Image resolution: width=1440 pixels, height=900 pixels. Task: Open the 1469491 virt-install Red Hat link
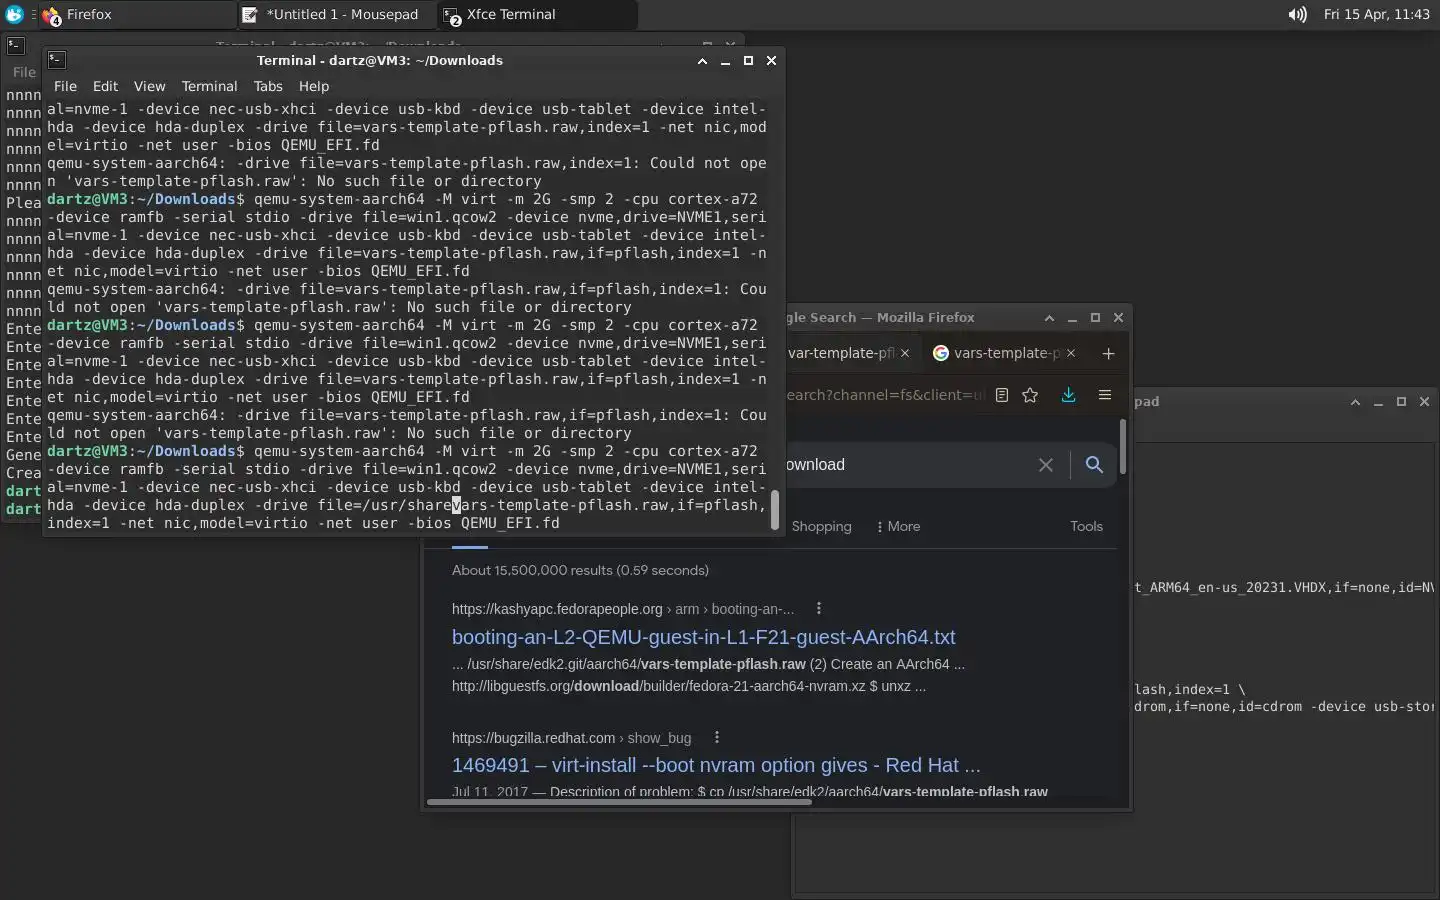point(716,765)
